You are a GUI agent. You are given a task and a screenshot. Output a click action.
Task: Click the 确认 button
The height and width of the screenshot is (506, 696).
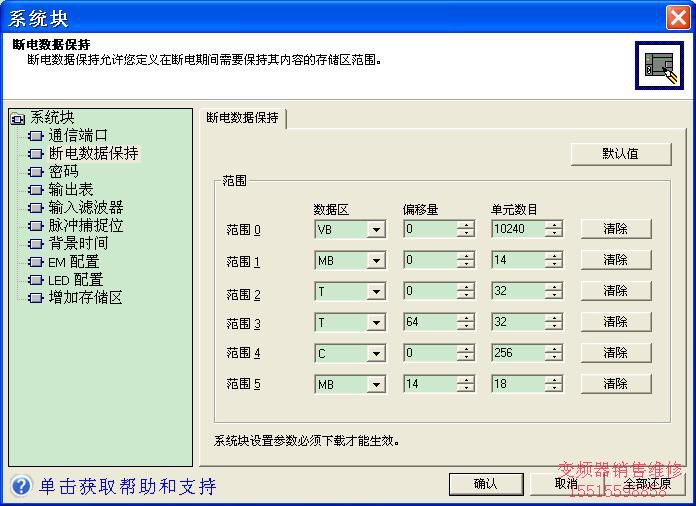coord(485,484)
